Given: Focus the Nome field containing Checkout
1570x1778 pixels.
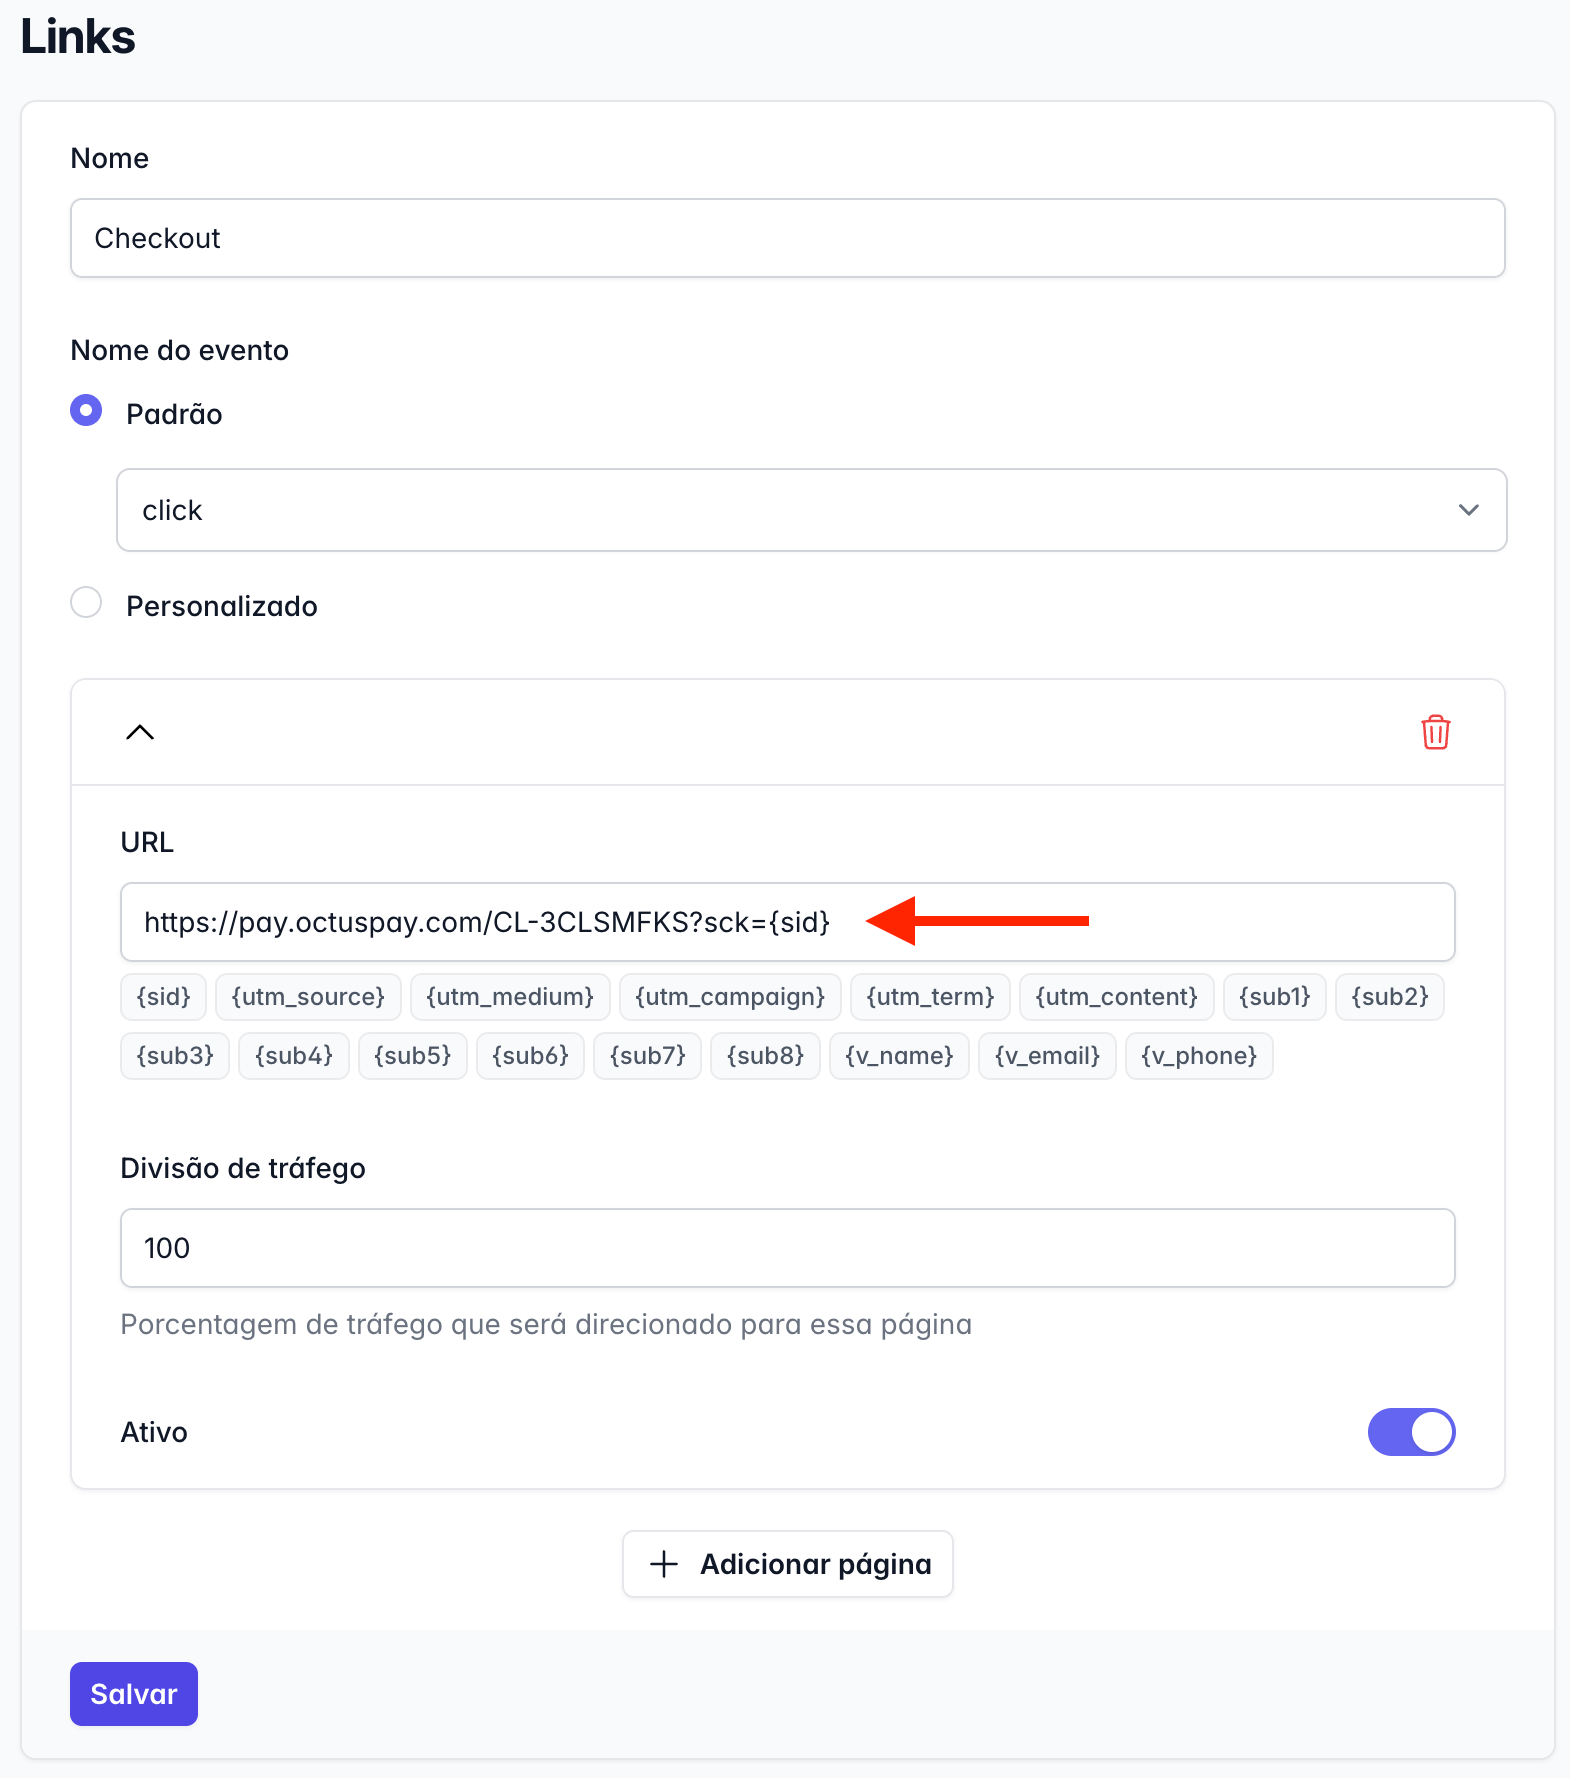Looking at the screenshot, I should pyautogui.click(x=788, y=238).
